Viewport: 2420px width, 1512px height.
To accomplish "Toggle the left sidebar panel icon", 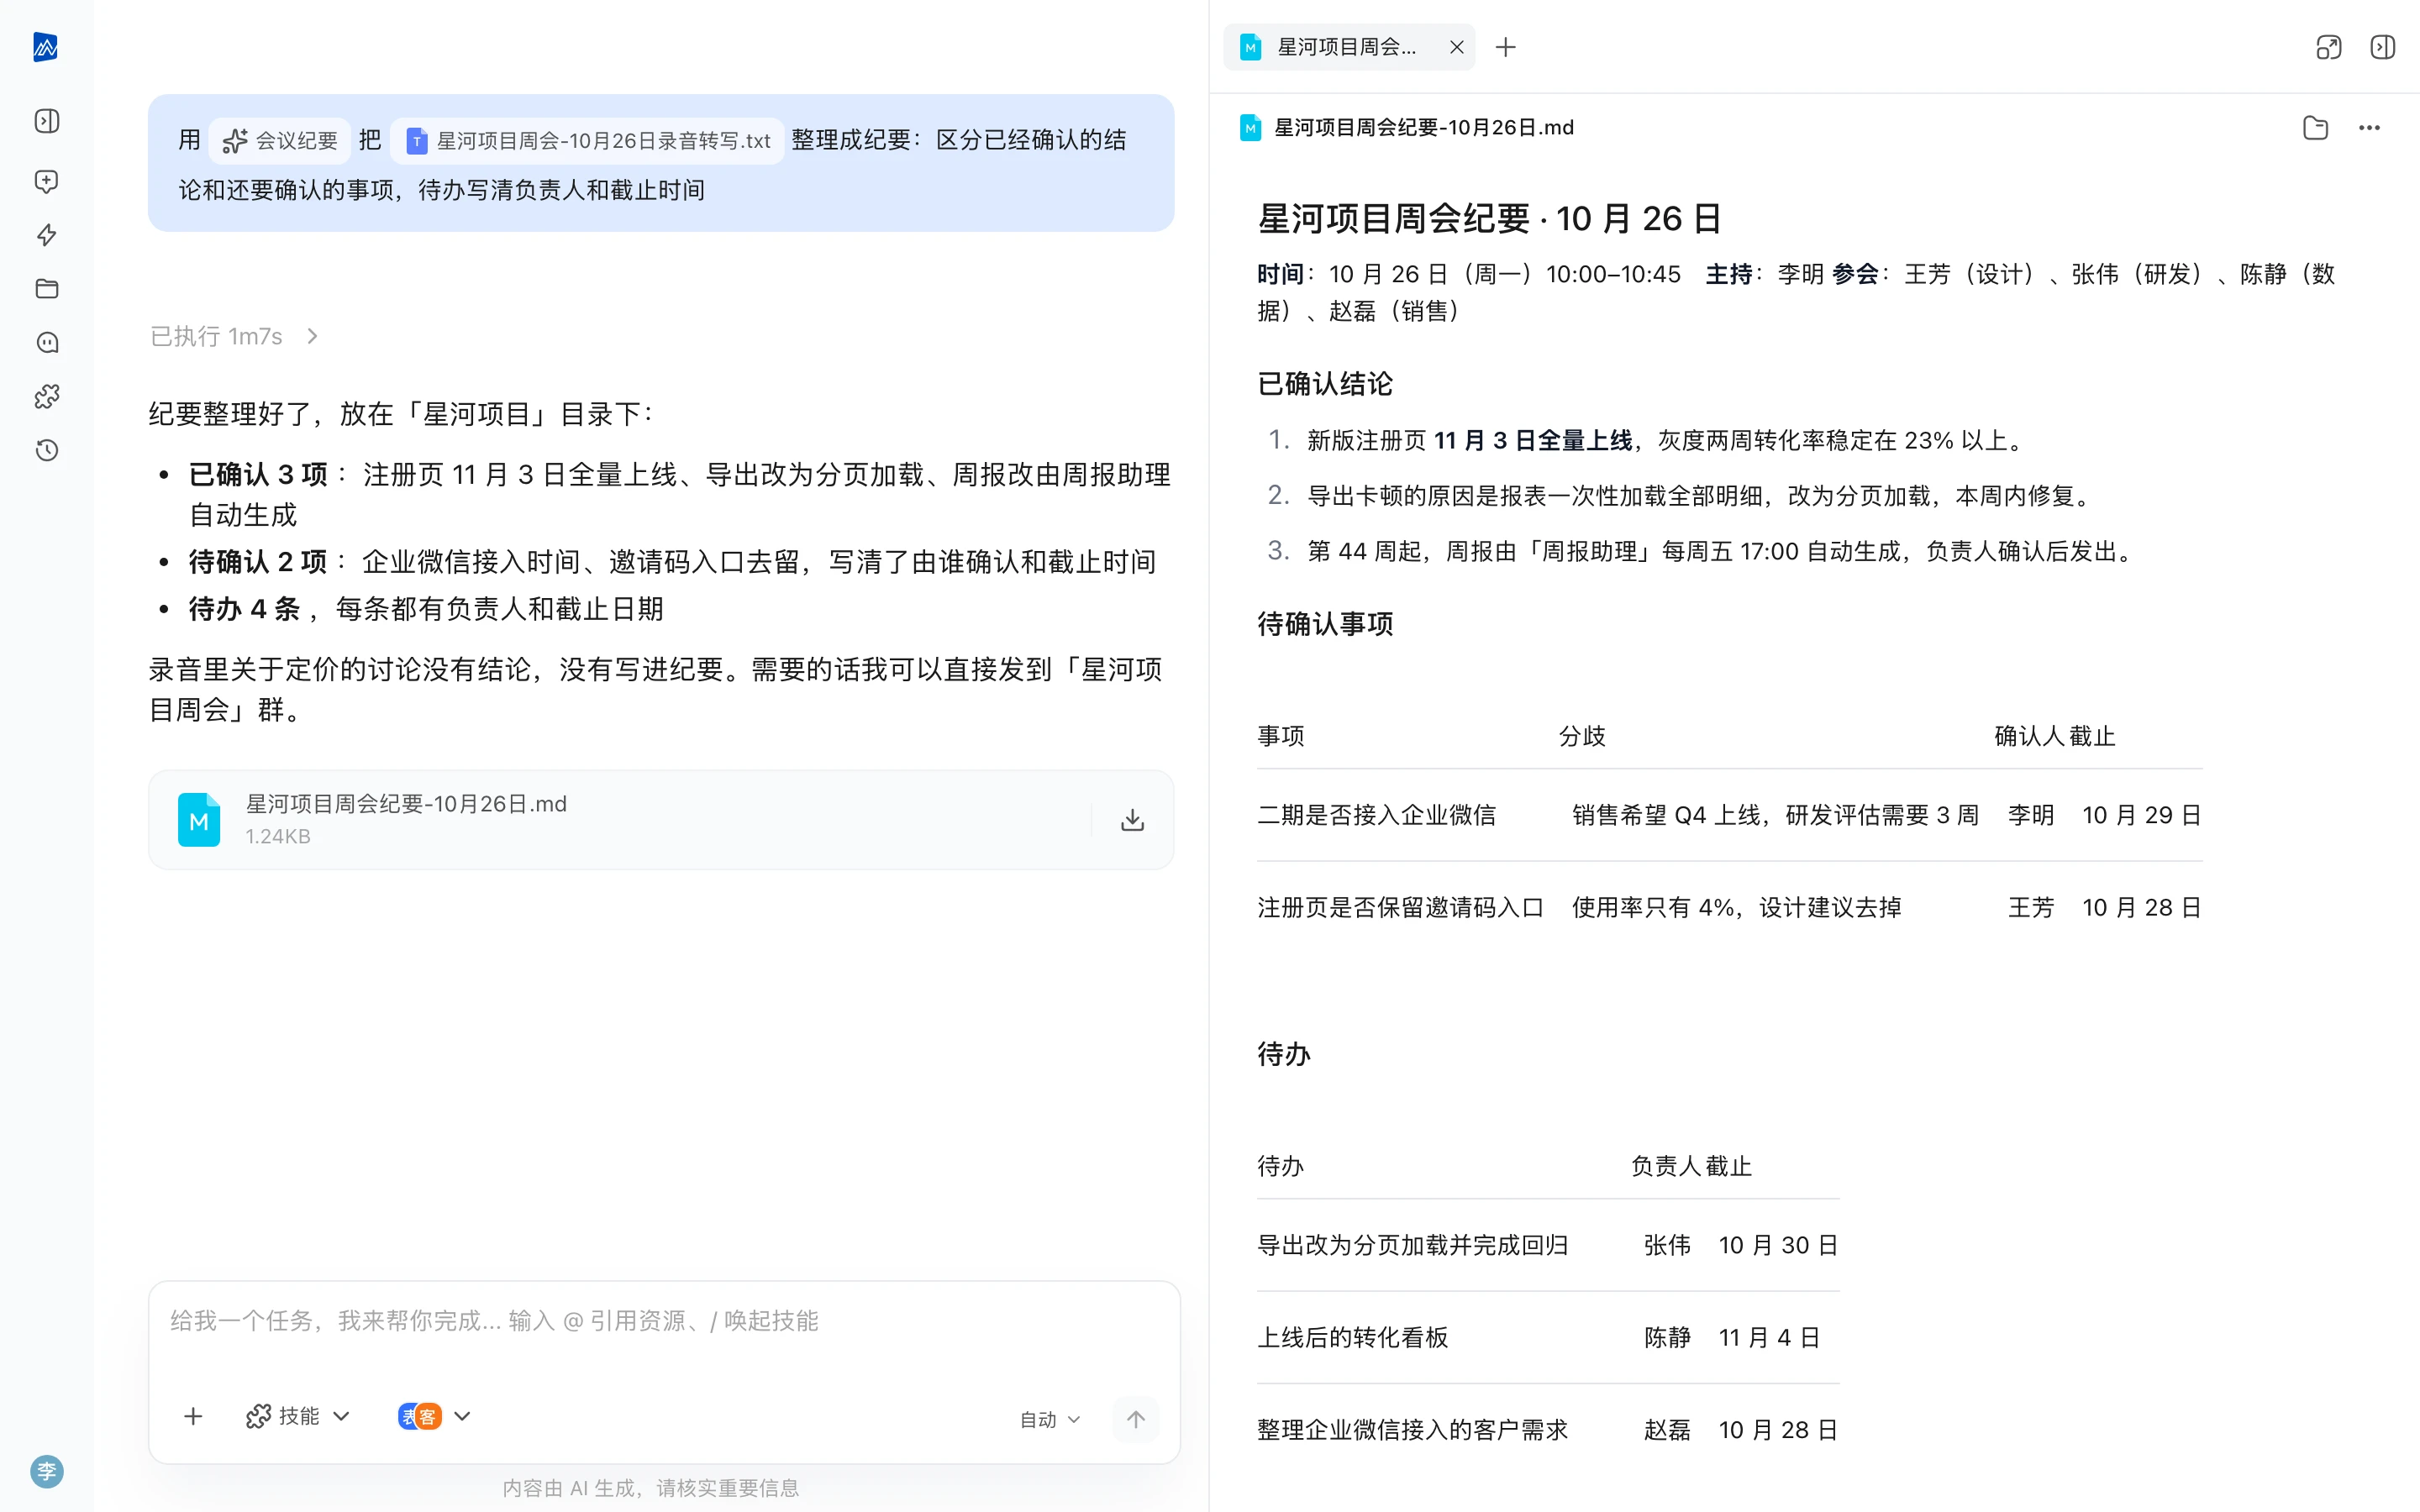I will (47, 121).
